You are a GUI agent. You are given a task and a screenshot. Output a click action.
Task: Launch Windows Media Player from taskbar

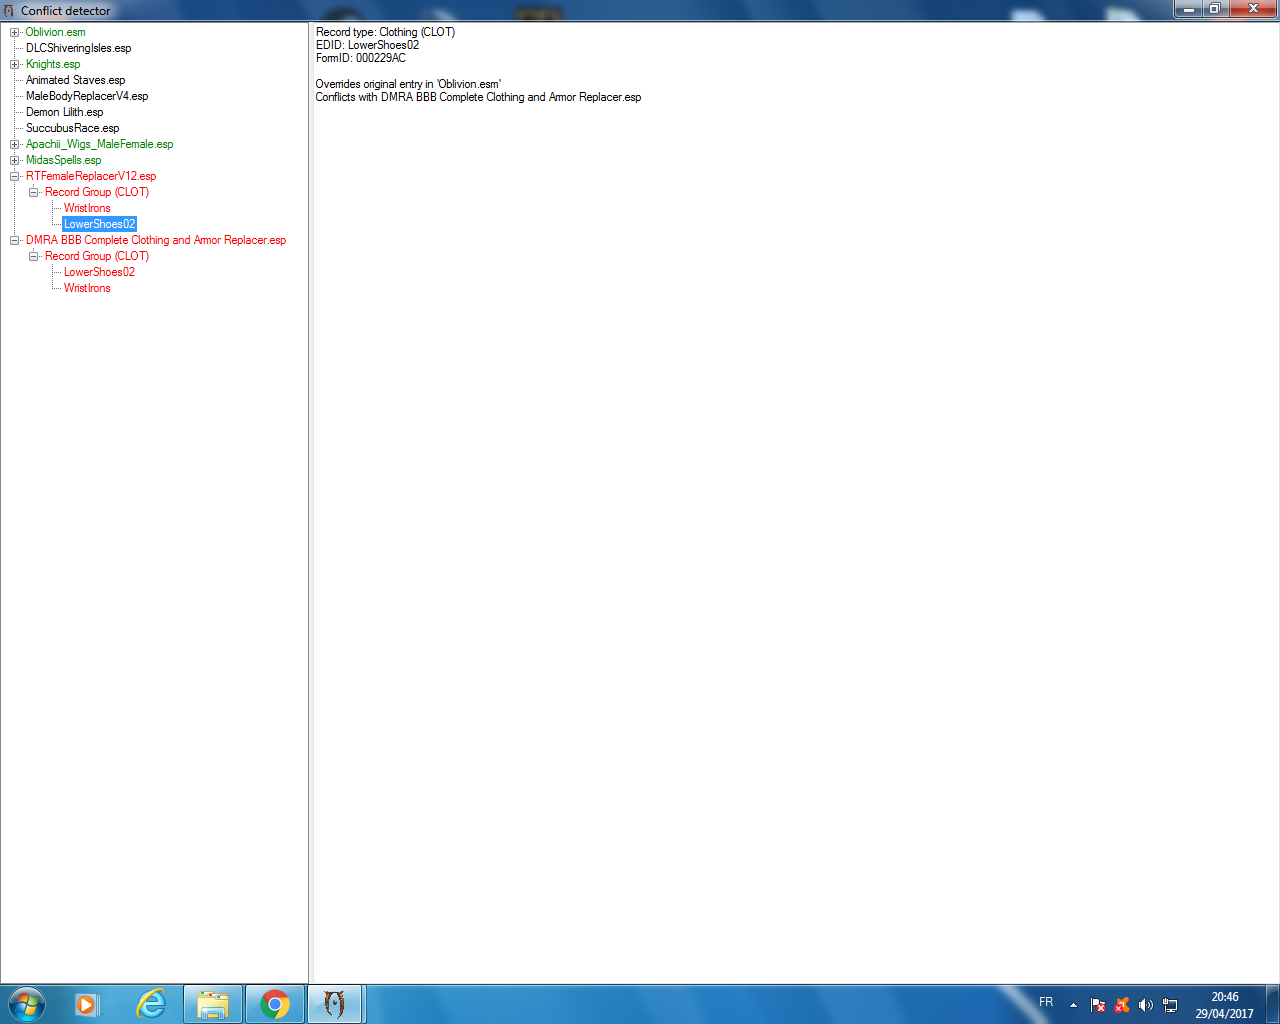pos(87,1004)
